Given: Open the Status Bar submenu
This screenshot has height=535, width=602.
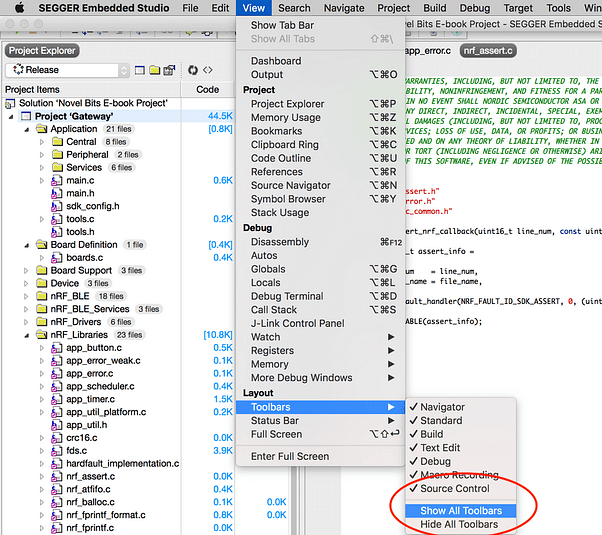Looking at the screenshot, I should [x=320, y=421].
